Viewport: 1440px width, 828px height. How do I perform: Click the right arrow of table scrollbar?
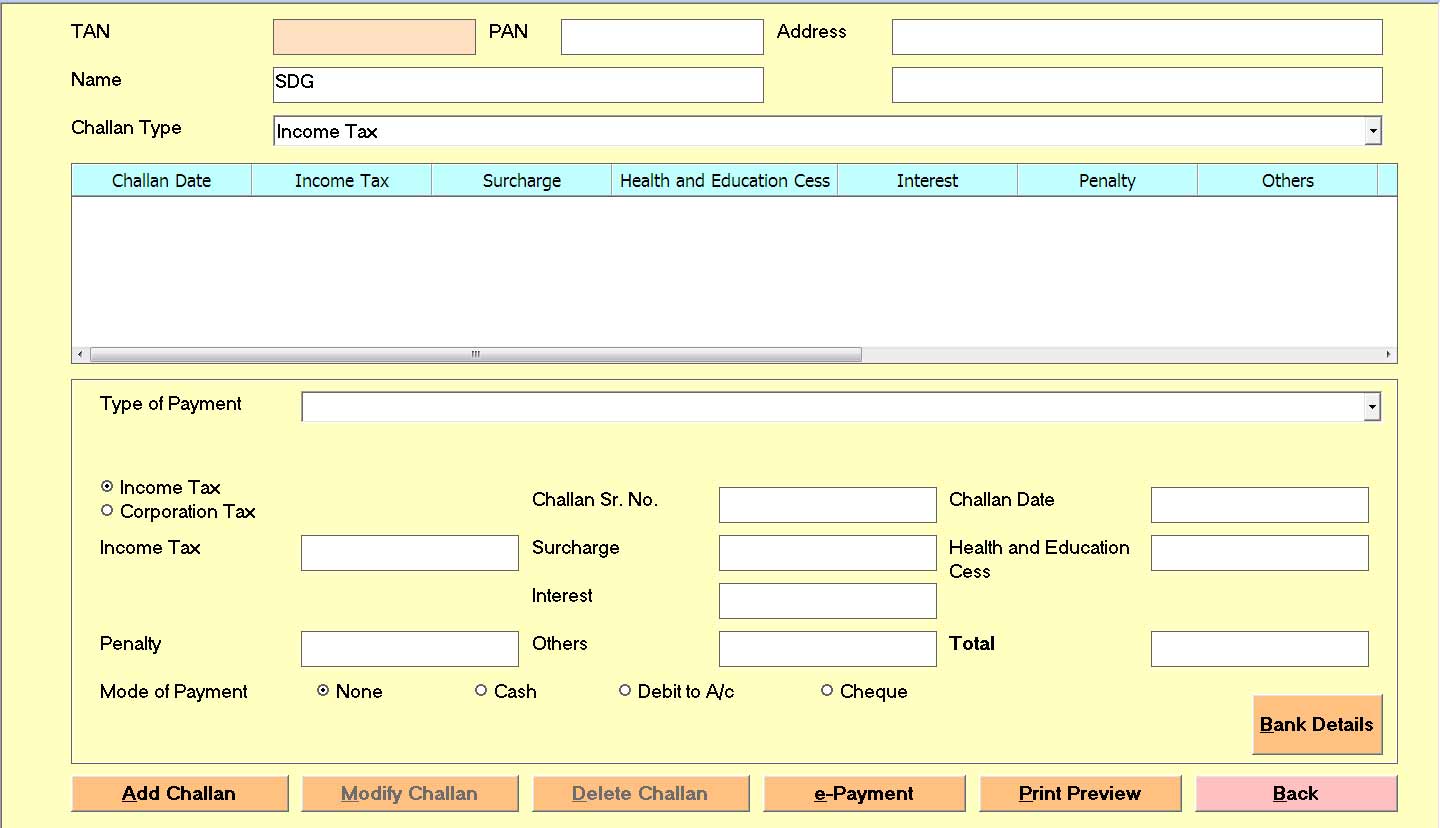coord(1388,354)
